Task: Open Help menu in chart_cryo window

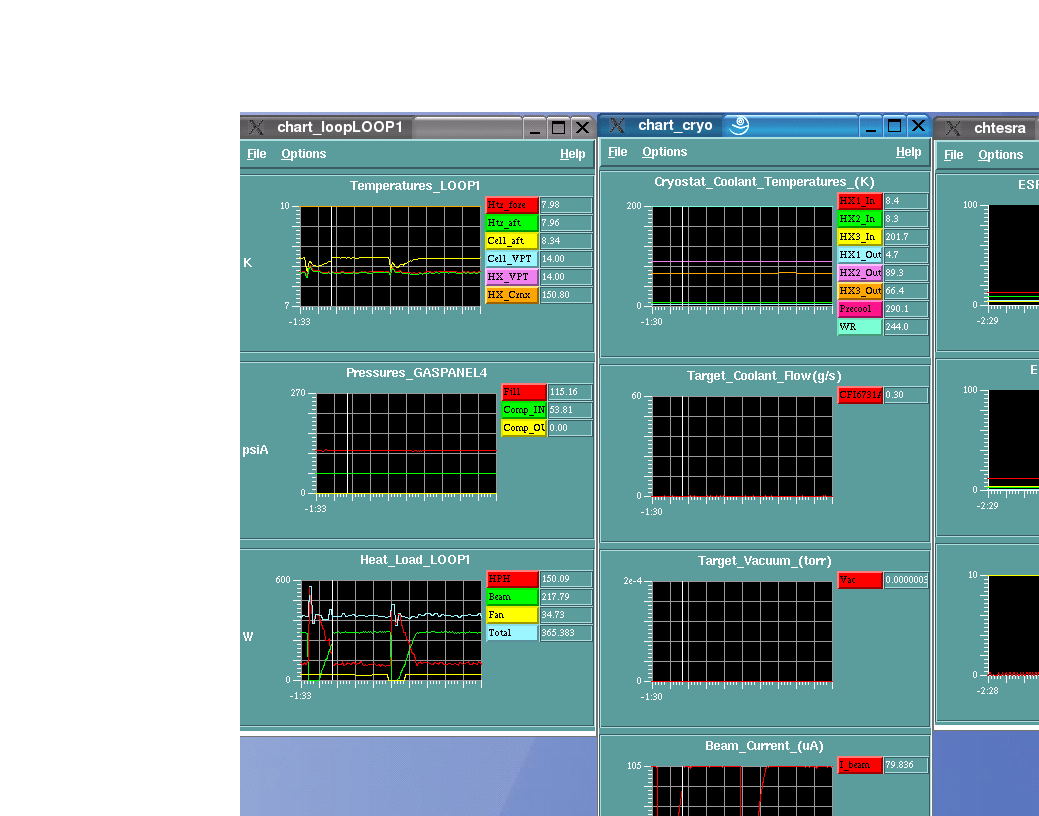Action: point(908,152)
